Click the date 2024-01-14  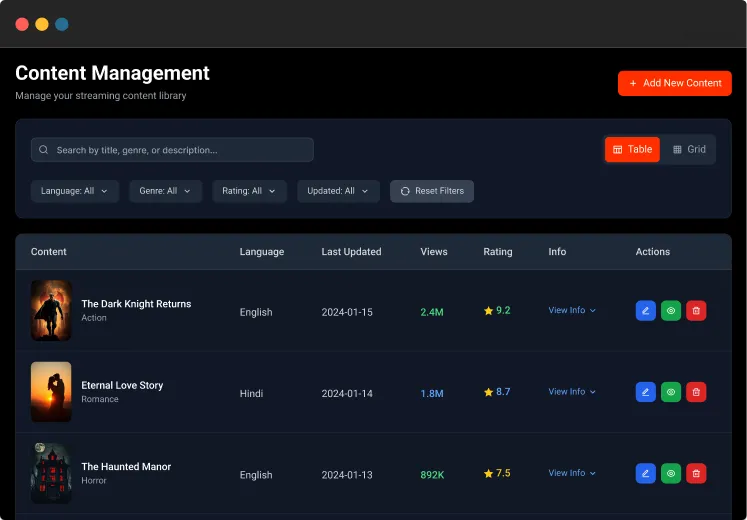pyautogui.click(x=347, y=394)
